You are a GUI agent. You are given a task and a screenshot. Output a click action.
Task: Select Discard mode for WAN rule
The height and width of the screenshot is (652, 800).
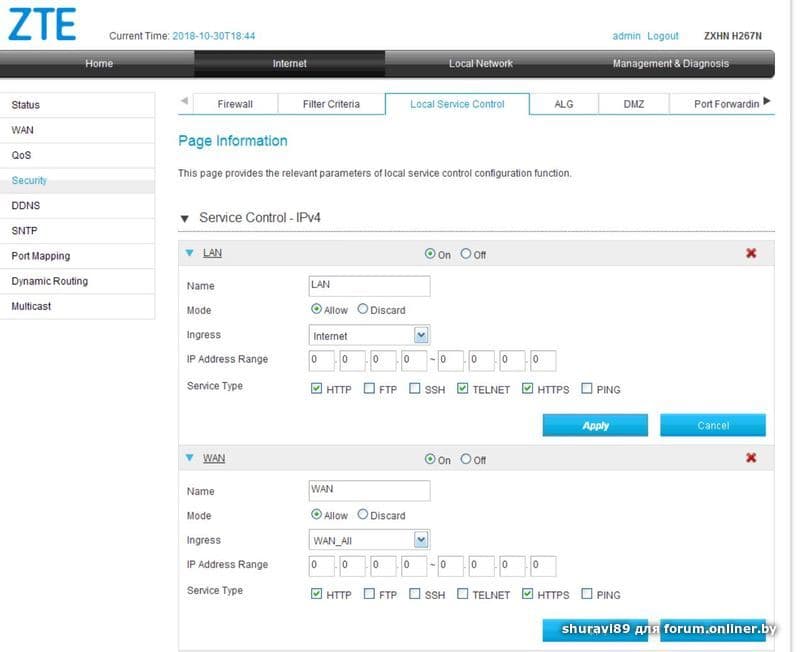click(x=362, y=514)
